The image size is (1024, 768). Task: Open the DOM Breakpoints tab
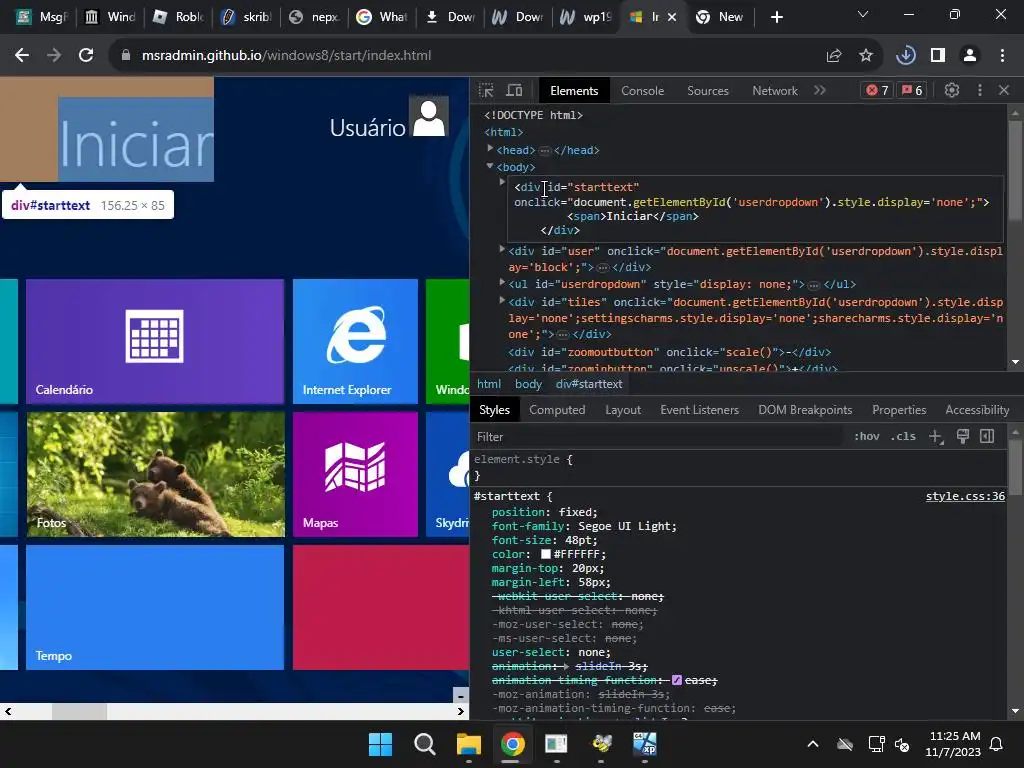pos(805,409)
